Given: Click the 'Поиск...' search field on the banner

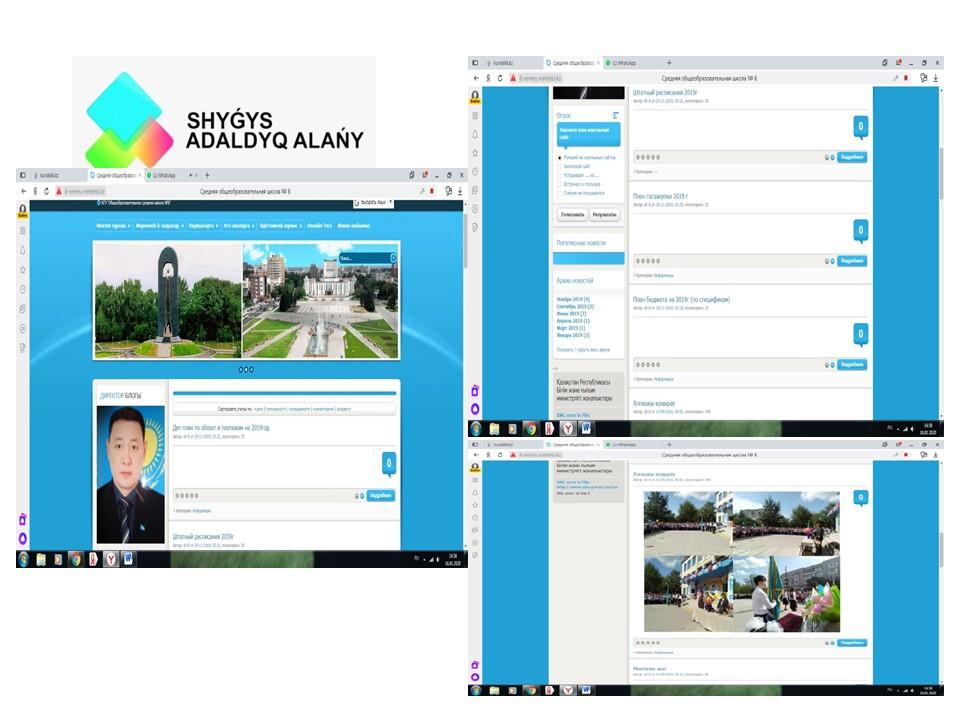Looking at the screenshot, I should (364, 258).
